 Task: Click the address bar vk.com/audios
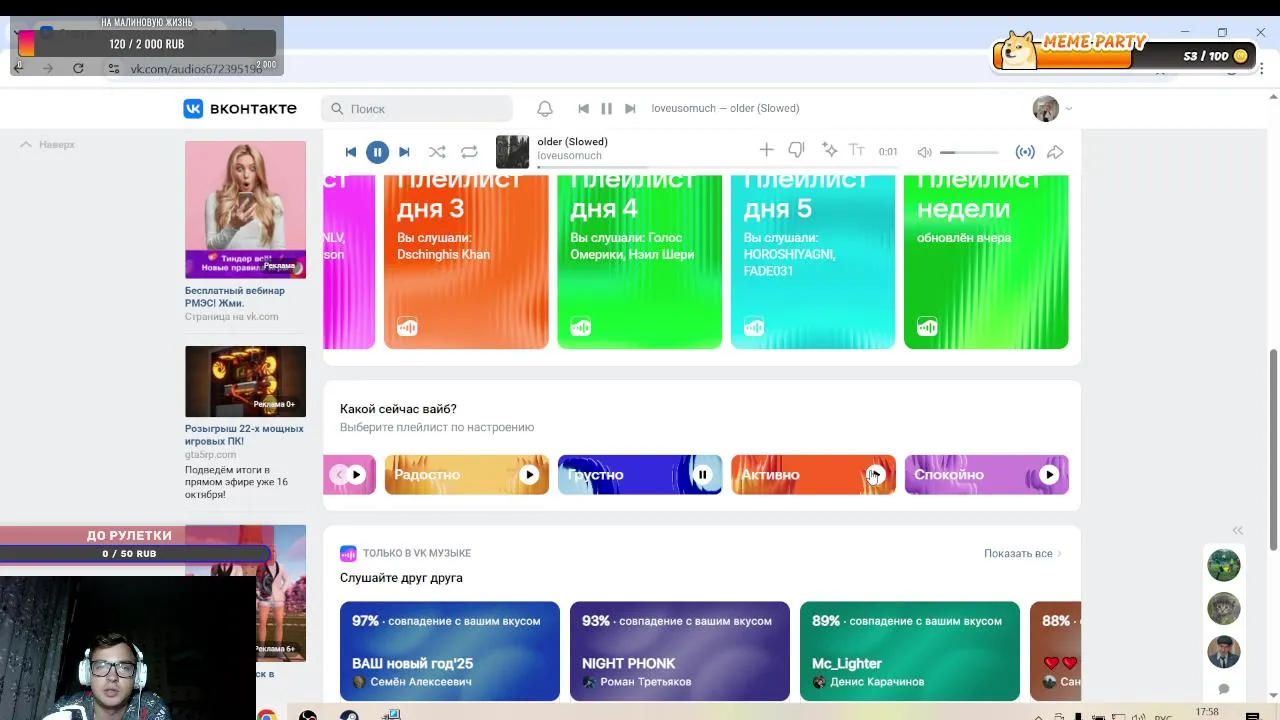196,68
